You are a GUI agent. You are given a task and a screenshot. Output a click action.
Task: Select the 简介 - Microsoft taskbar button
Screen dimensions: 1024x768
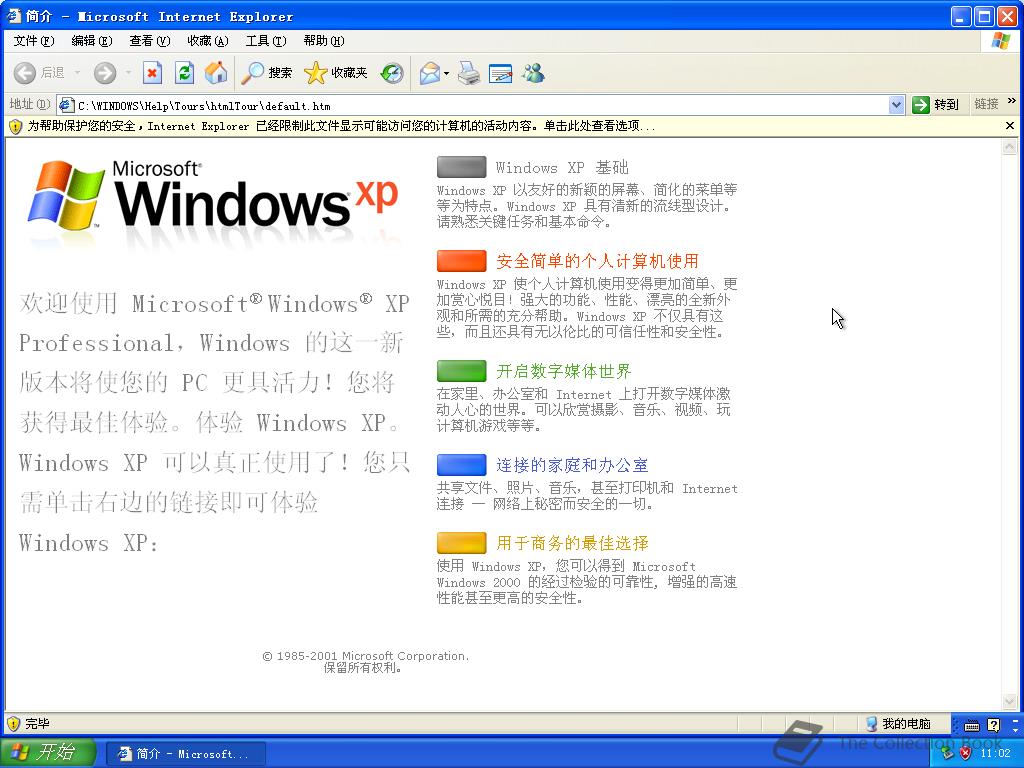pos(185,754)
